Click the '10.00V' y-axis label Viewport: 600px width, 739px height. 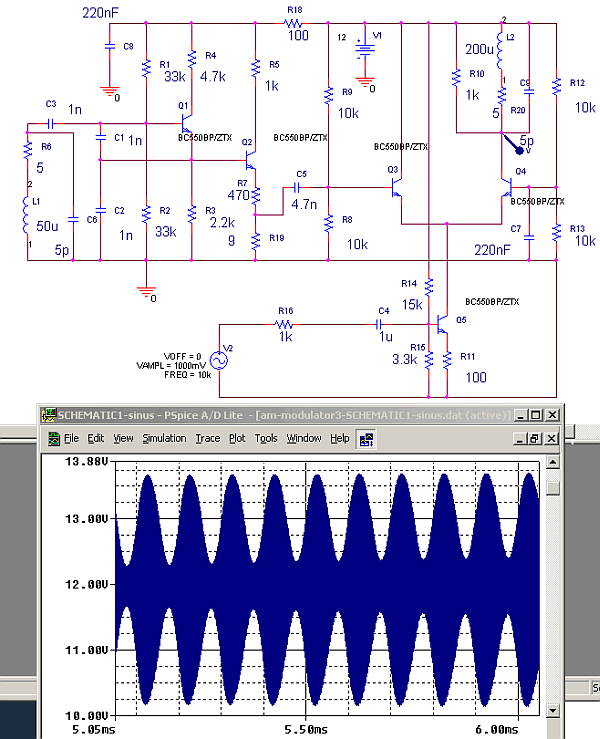click(x=87, y=715)
